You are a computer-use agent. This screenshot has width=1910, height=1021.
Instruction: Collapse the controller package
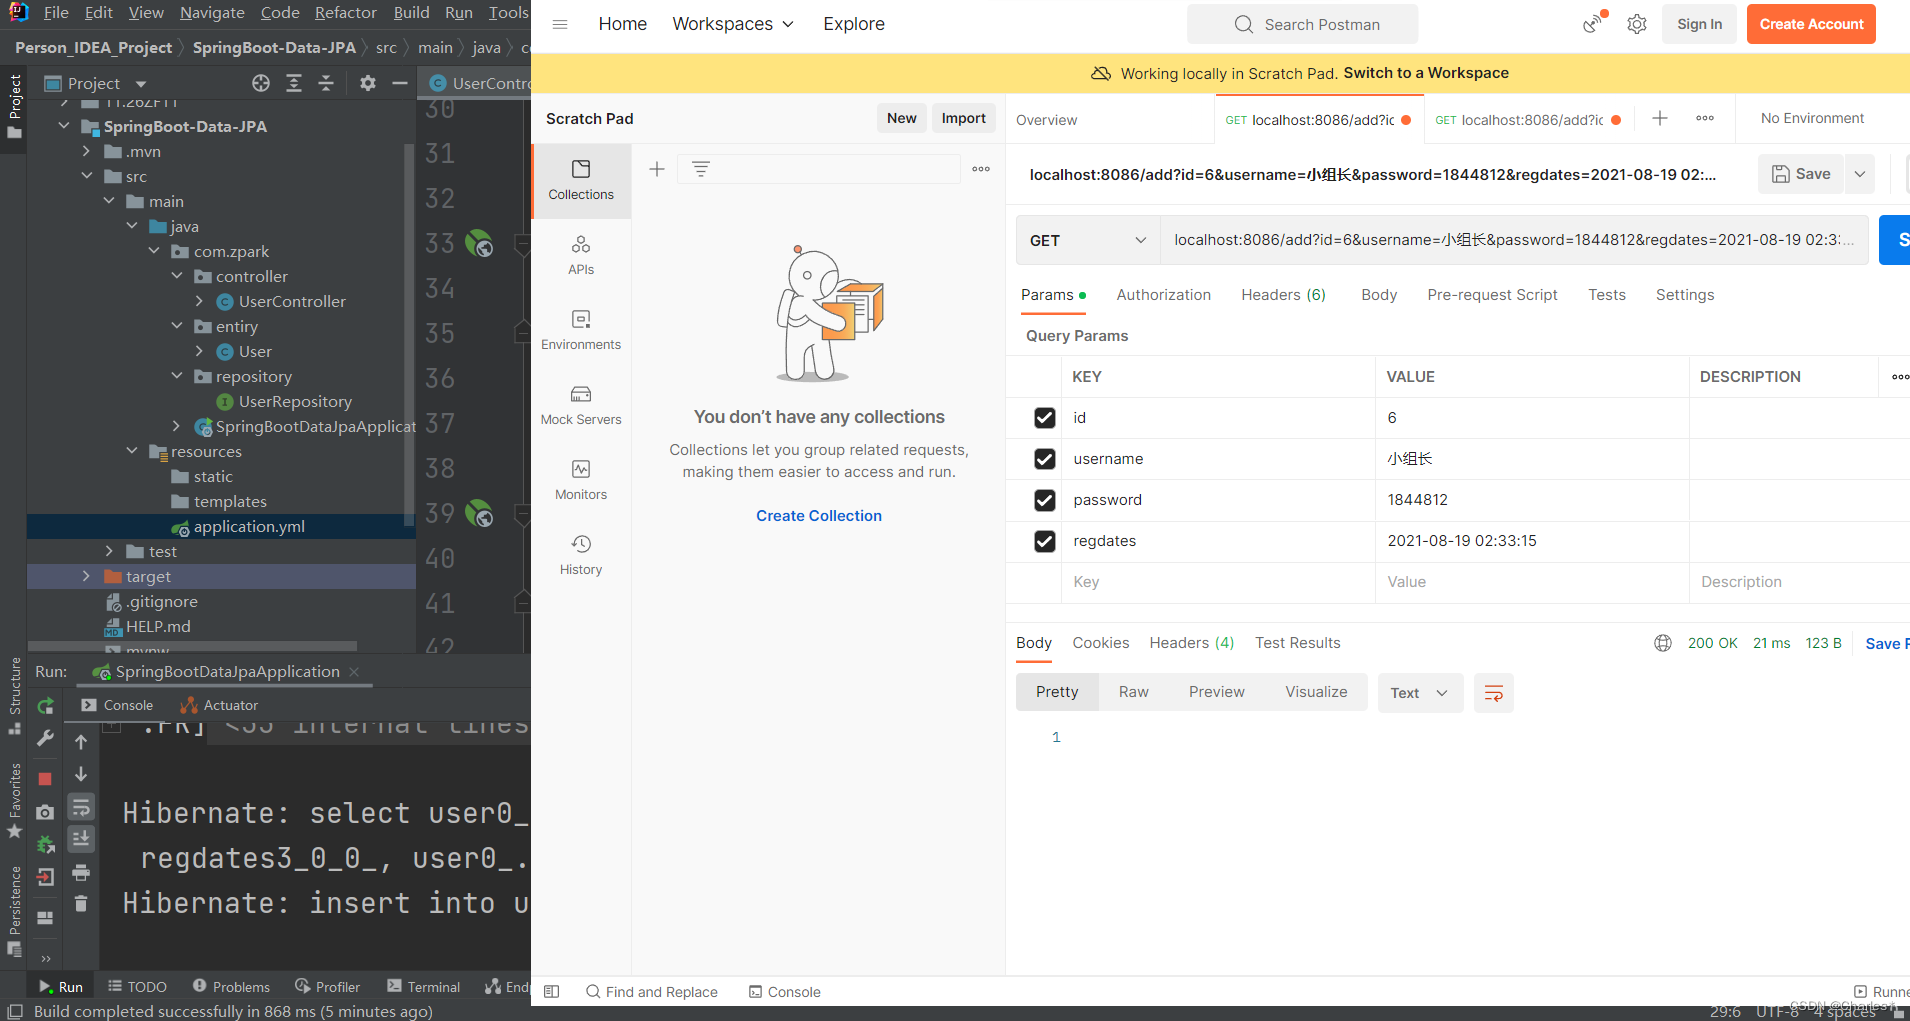(x=177, y=276)
